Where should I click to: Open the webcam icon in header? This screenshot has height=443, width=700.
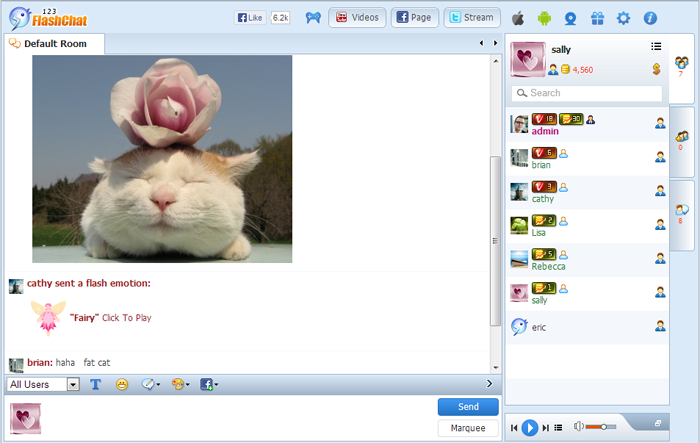click(x=570, y=18)
